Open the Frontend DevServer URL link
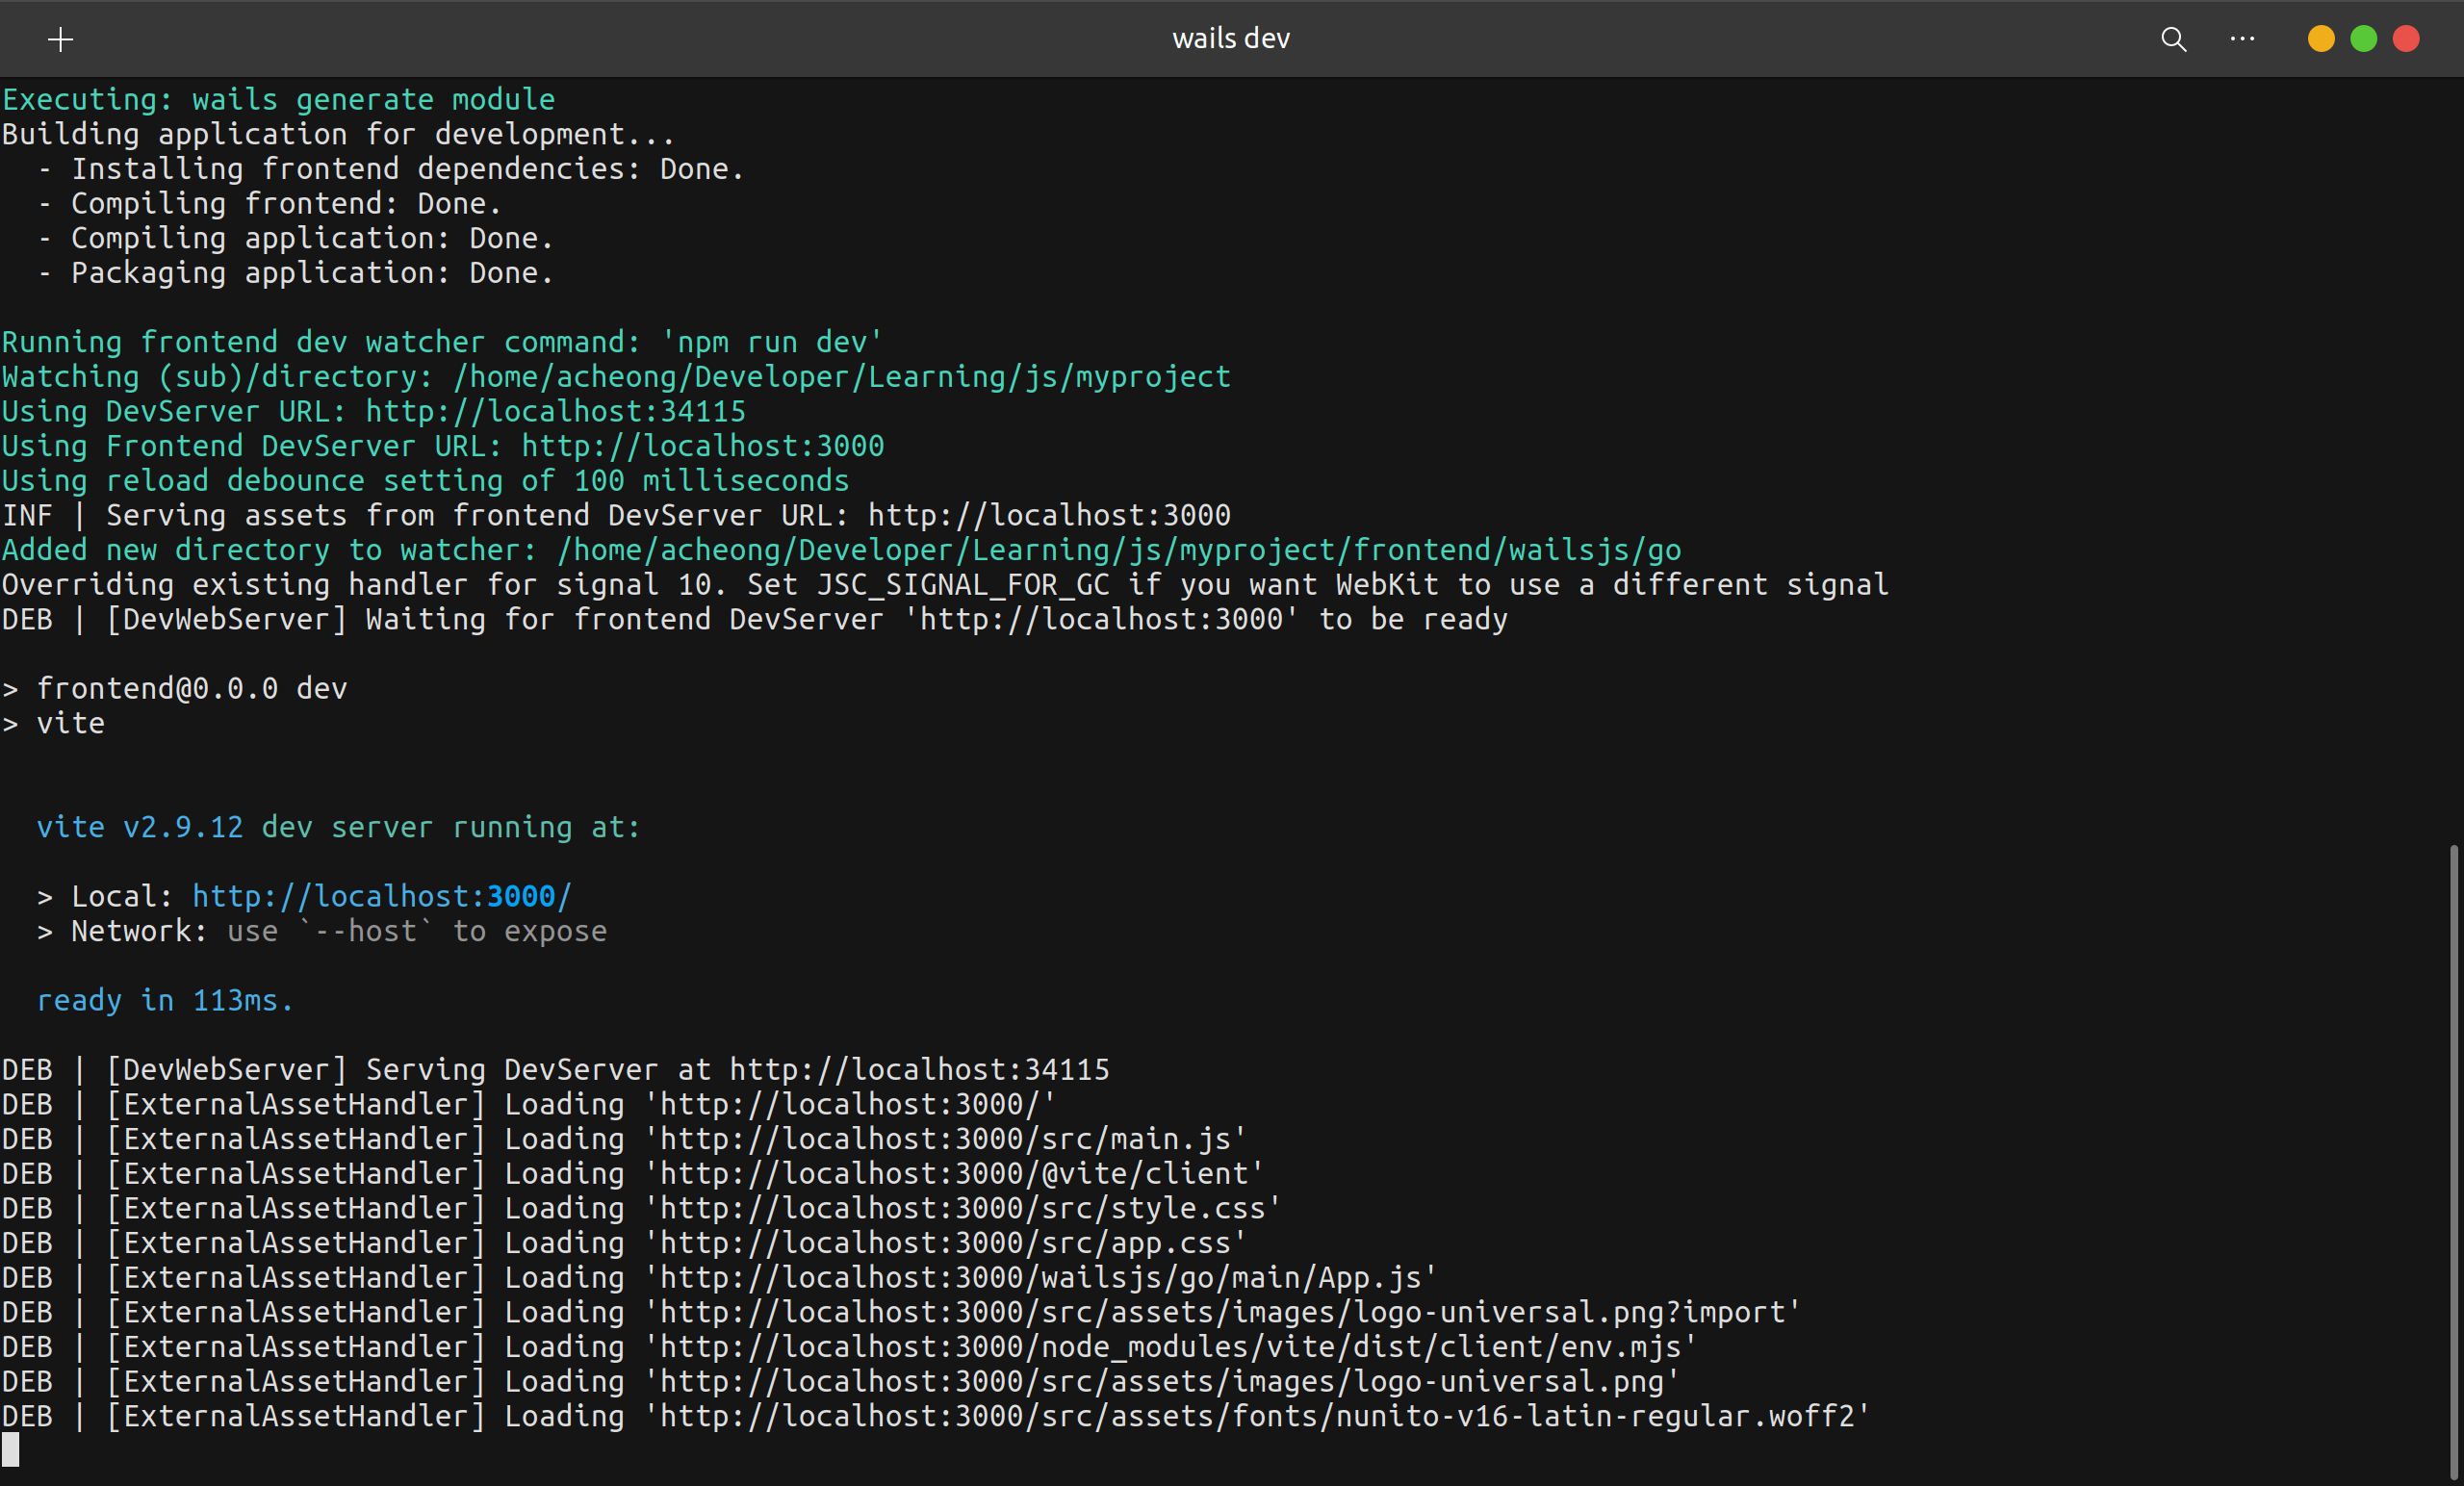Viewport: 2464px width, 1486px height. click(x=701, y=445)
